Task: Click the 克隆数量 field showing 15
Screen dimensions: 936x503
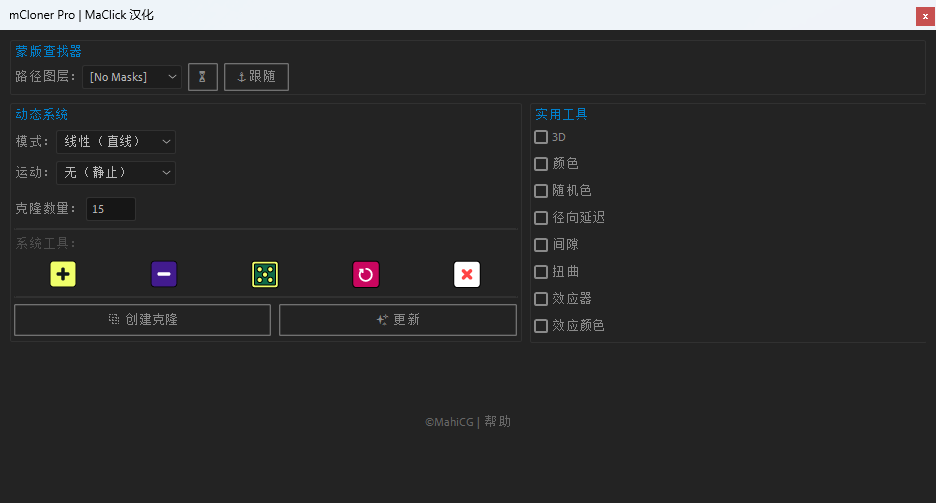Action: pos(110,209)
